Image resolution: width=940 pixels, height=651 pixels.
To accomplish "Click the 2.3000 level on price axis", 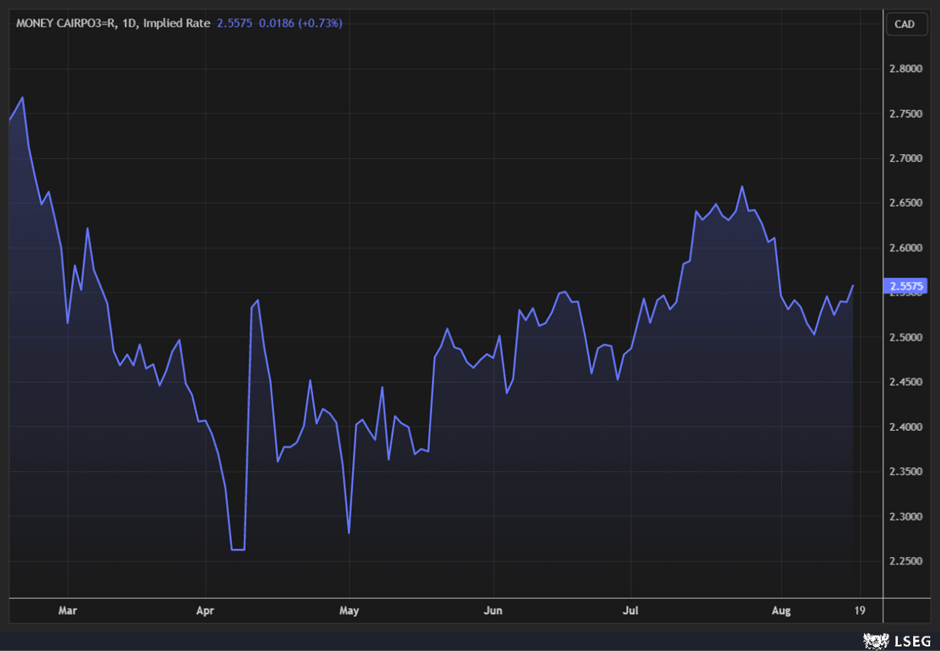I will click(905, 517).
